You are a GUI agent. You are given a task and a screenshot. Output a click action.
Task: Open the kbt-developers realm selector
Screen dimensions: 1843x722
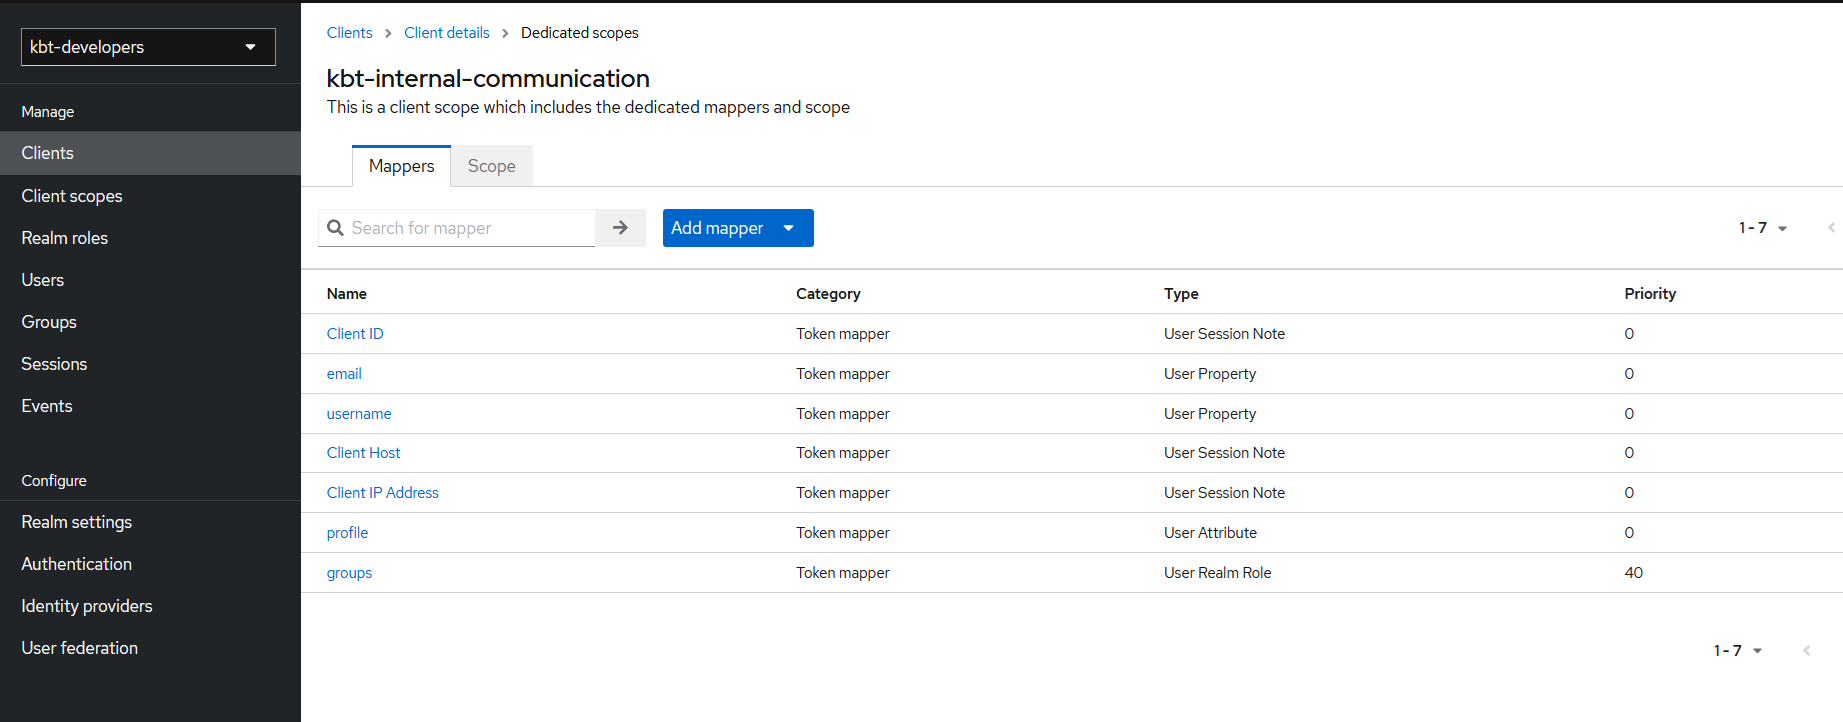coord(148,47)
